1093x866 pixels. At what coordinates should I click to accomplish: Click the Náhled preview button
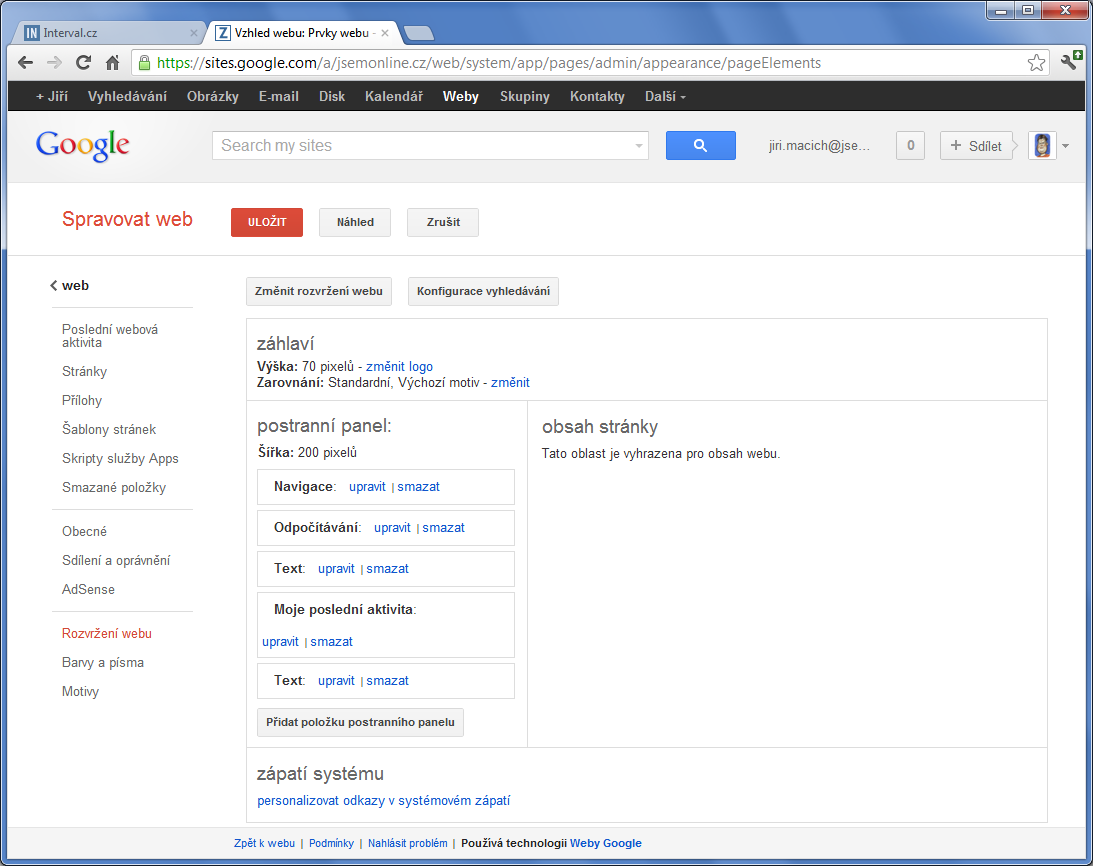[x=356, y=222]
